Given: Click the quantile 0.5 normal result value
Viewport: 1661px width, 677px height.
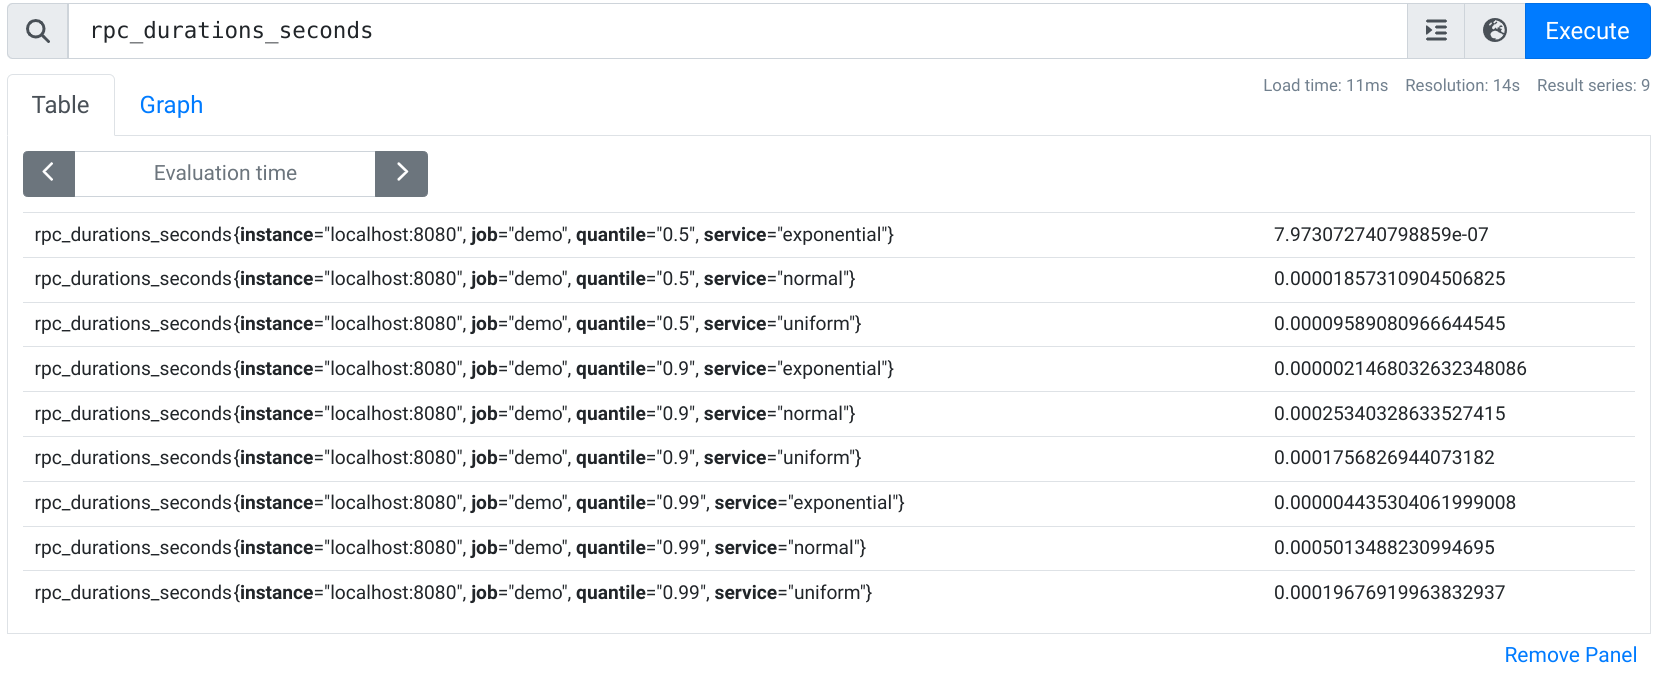Looking at the screenshot, I should coord(1390,278).
